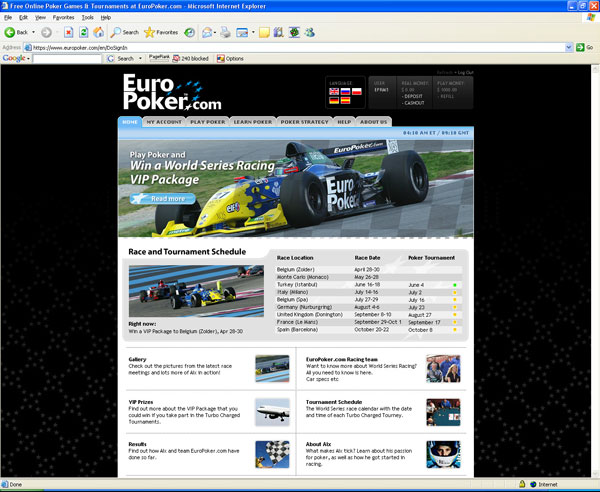Click the Log Out link
Viewport: 600px width, 492px height.
465,72
